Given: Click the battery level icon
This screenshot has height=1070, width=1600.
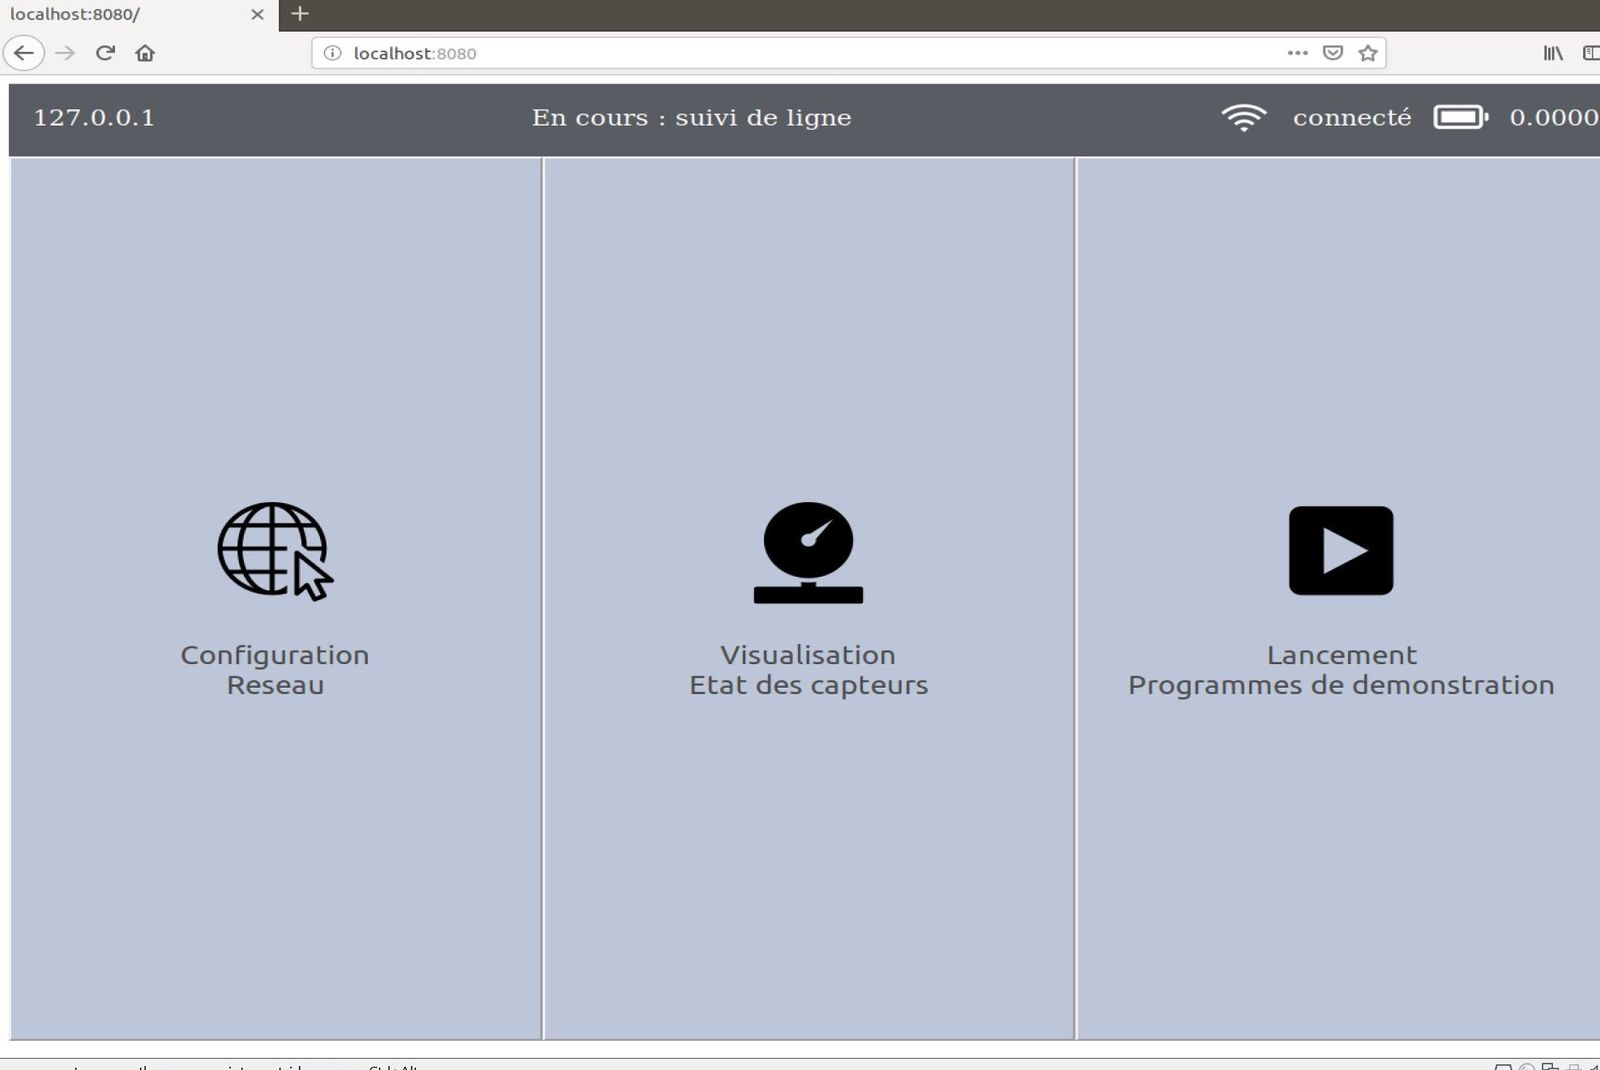Looking at the screenshot, I should [1460, 118].
